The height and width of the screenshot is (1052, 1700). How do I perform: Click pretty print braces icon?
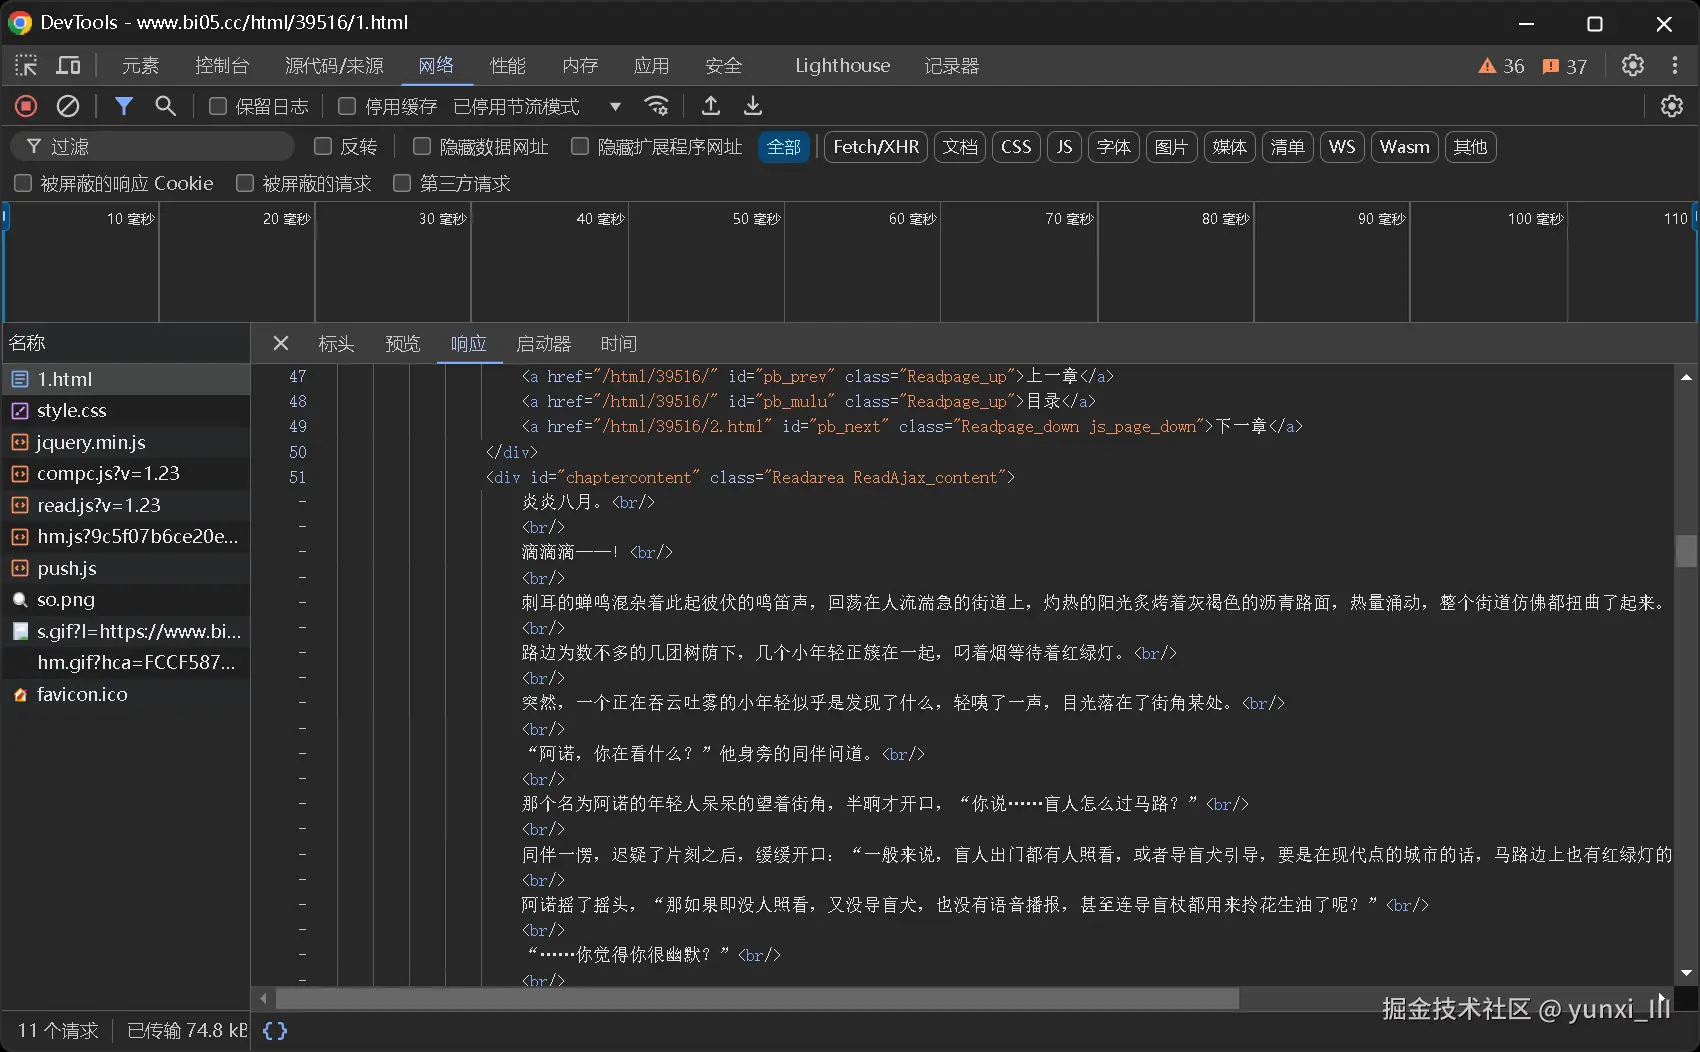[275, 1030]
